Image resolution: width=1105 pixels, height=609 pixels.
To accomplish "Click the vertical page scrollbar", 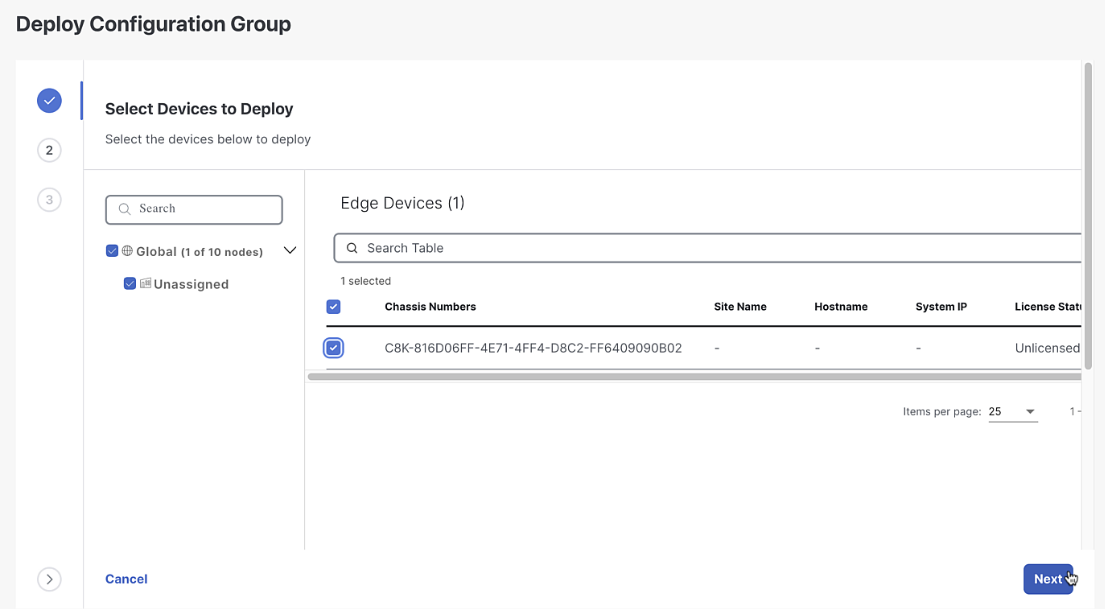I will tap(1089, 216).
